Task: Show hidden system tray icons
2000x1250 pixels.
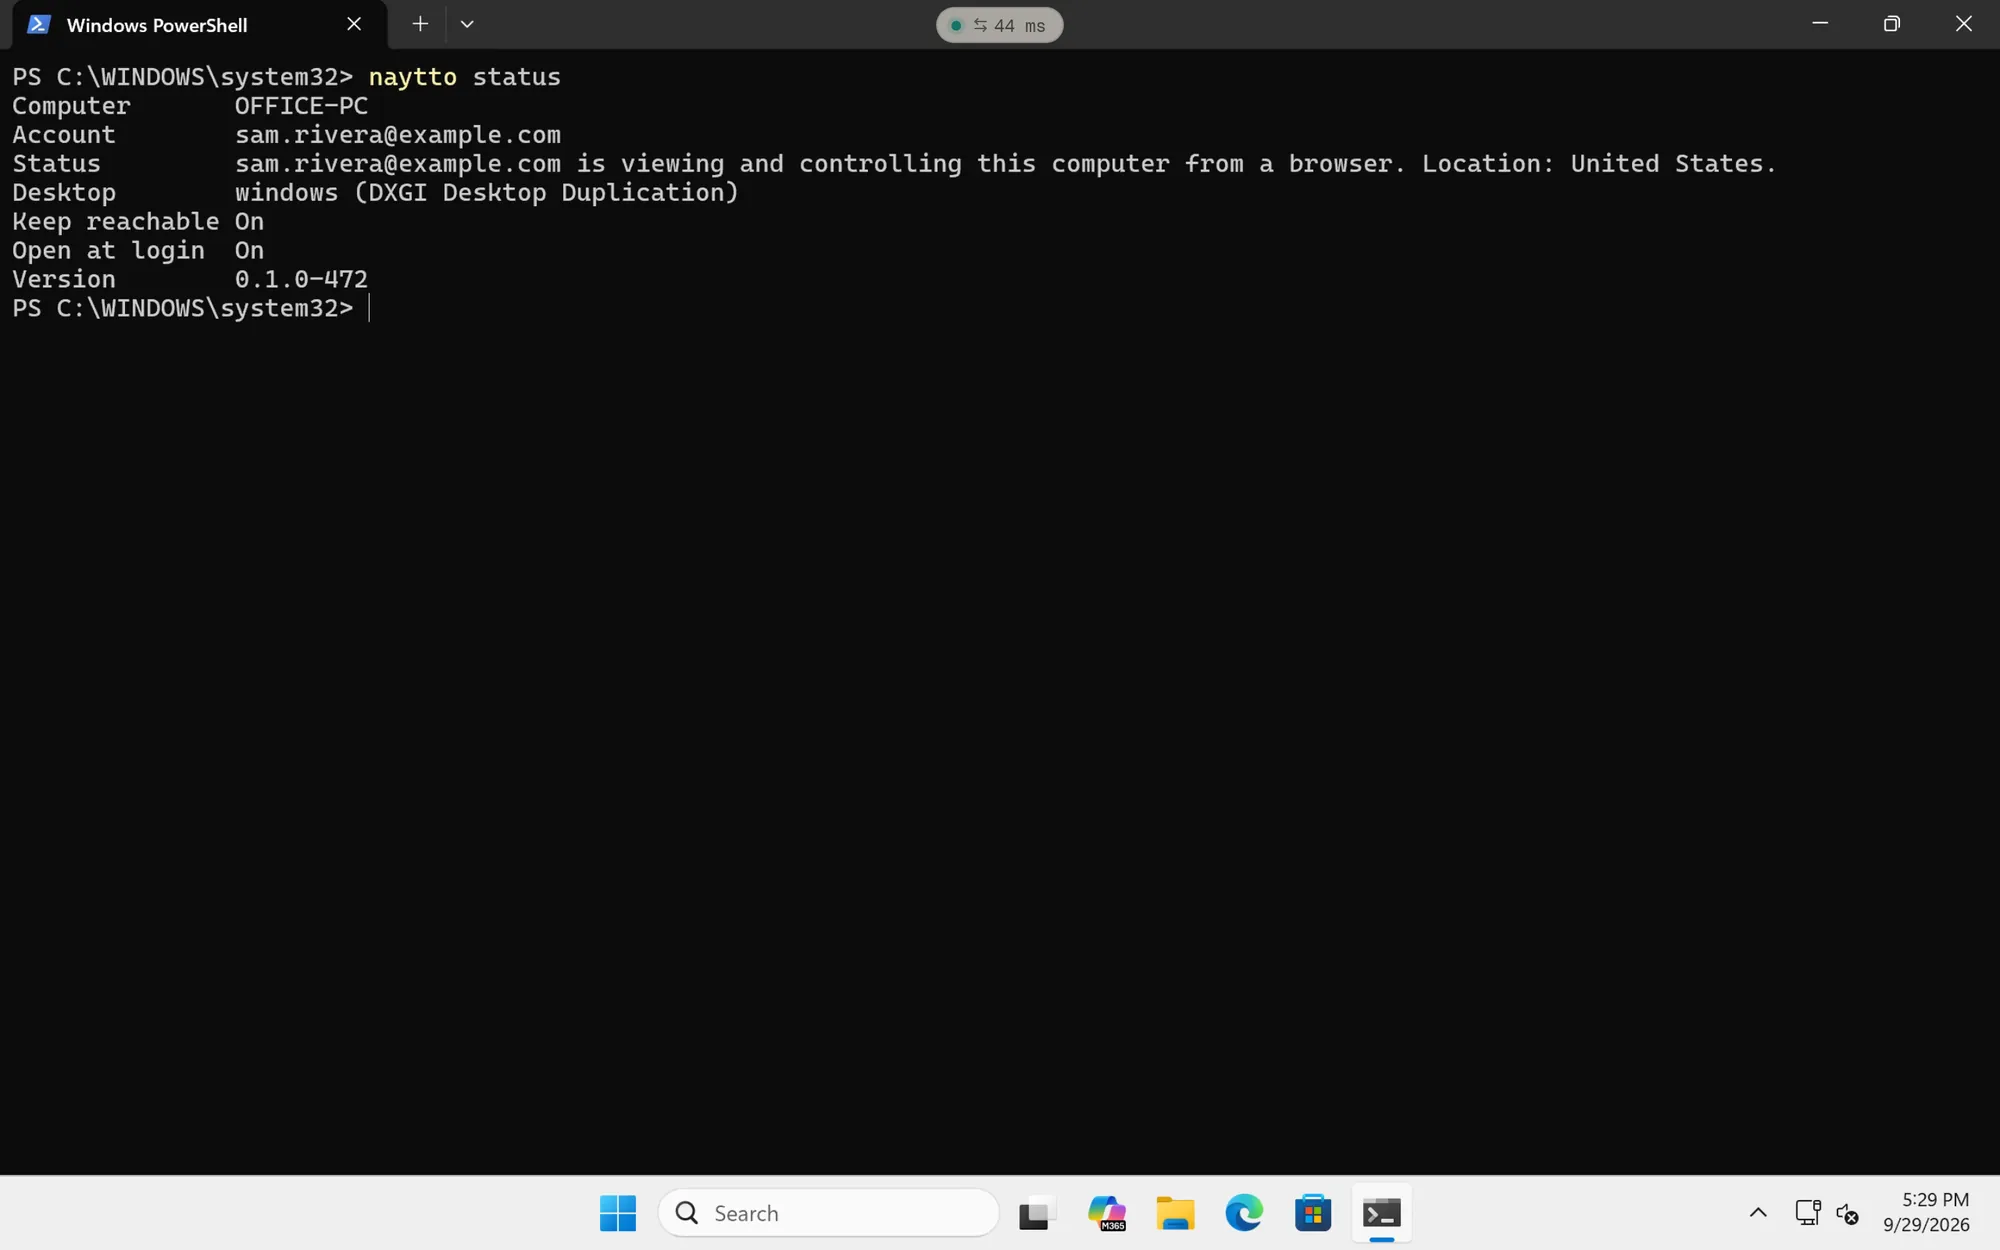Action: [1758, 1213]
